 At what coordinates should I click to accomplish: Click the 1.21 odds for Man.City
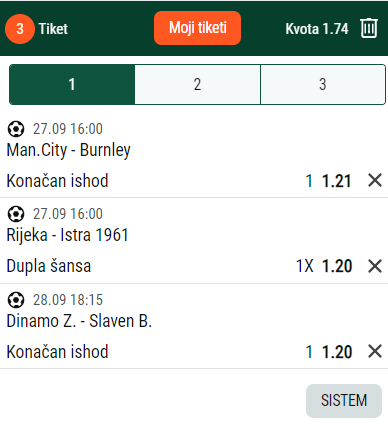click(x=337, y=181)
